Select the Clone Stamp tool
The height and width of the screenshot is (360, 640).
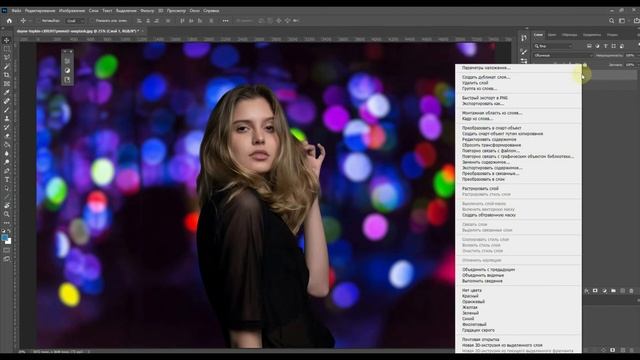point(7,118)
